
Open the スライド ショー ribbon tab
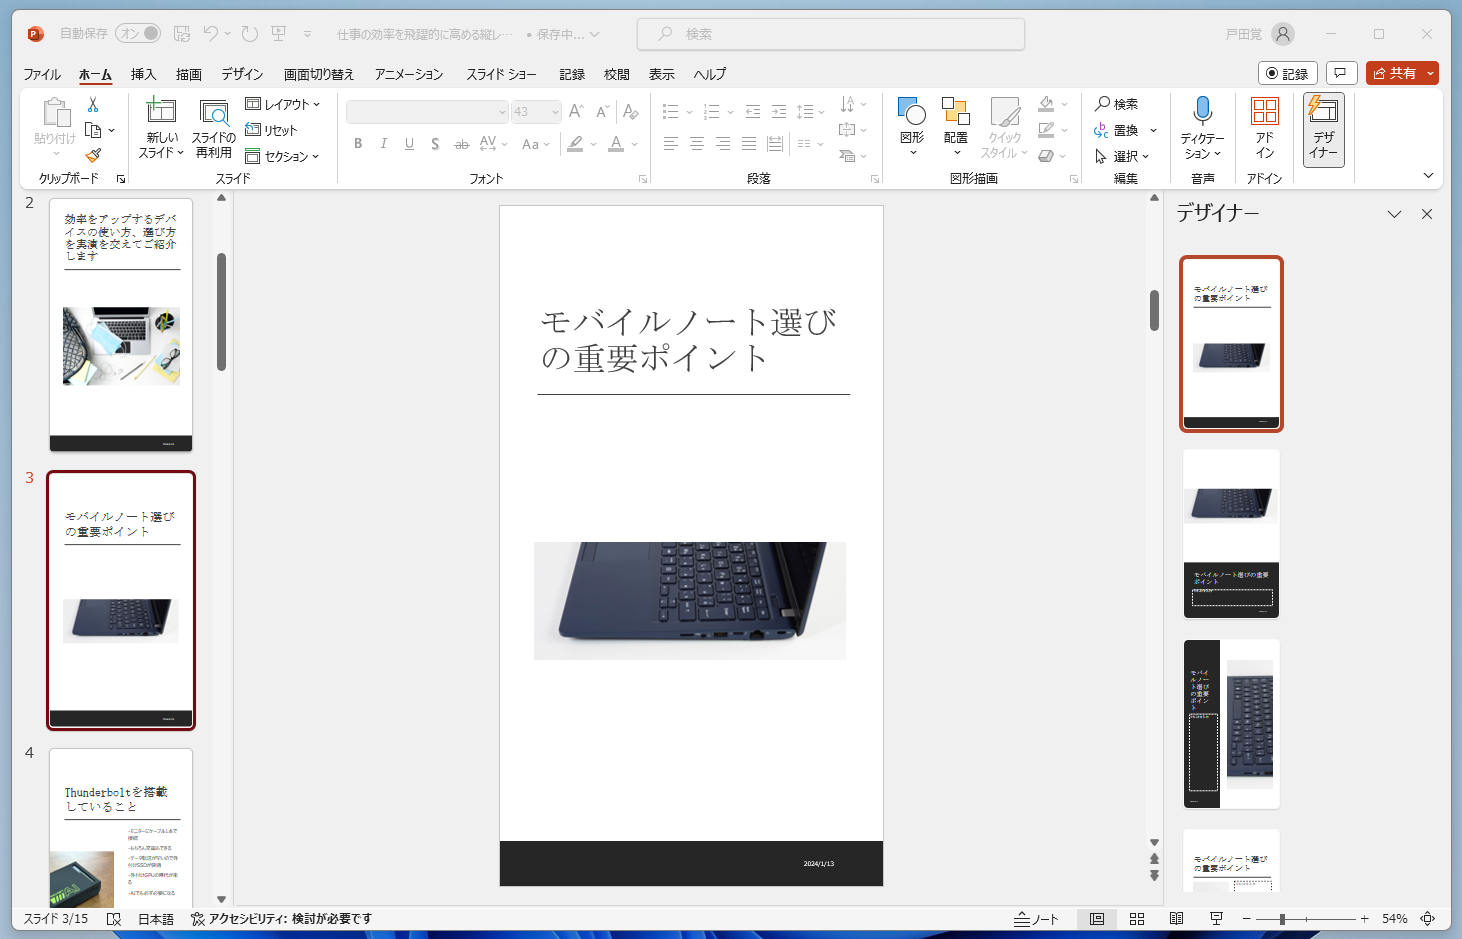coord(501,74)
